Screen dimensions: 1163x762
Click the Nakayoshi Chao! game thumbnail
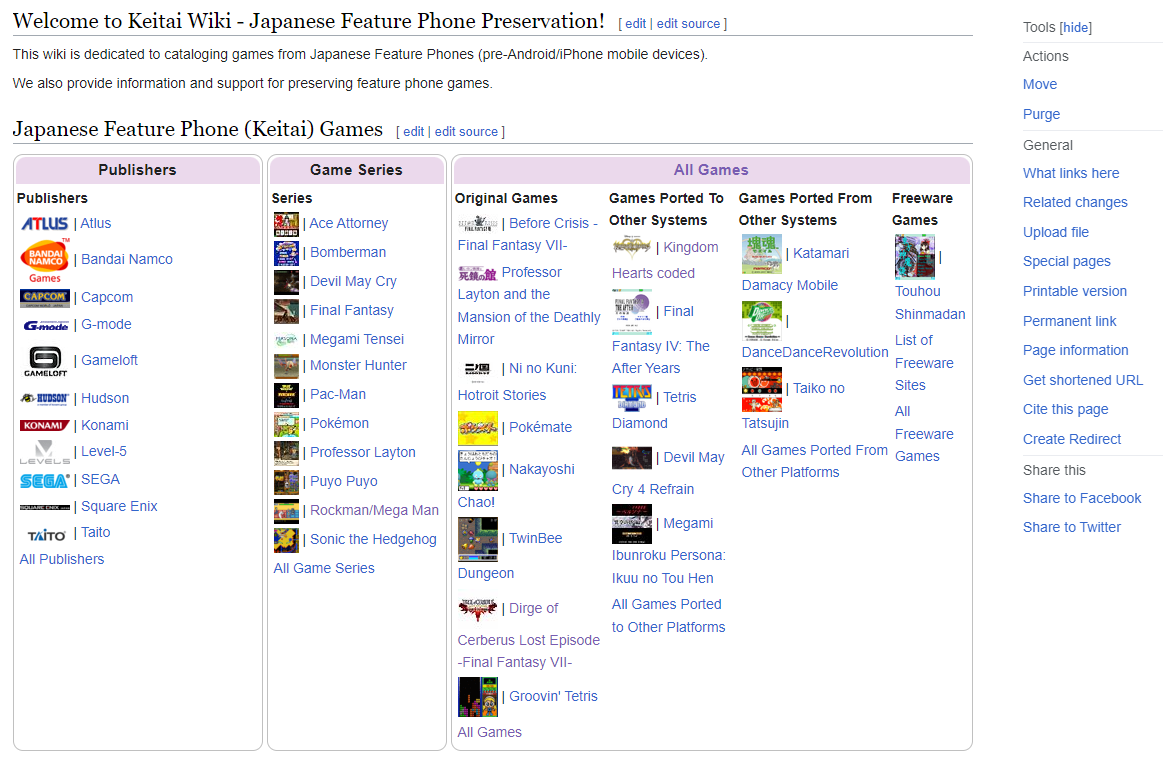tap(478, 470)
